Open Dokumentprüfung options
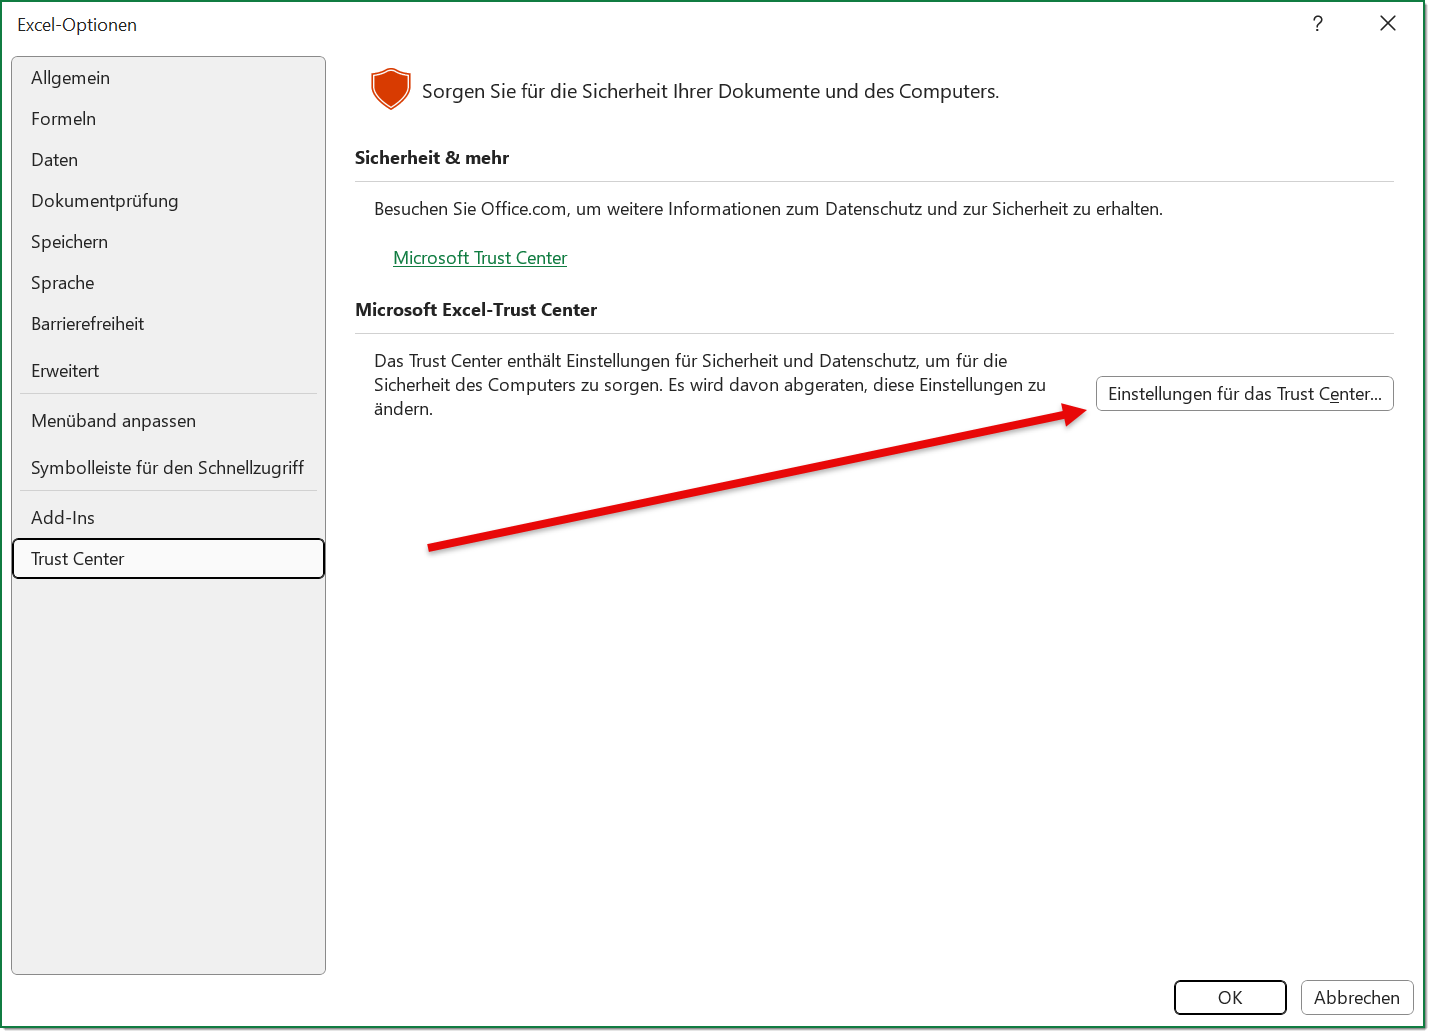This screenshot has width=1431, height=1034. coord(104,201)
